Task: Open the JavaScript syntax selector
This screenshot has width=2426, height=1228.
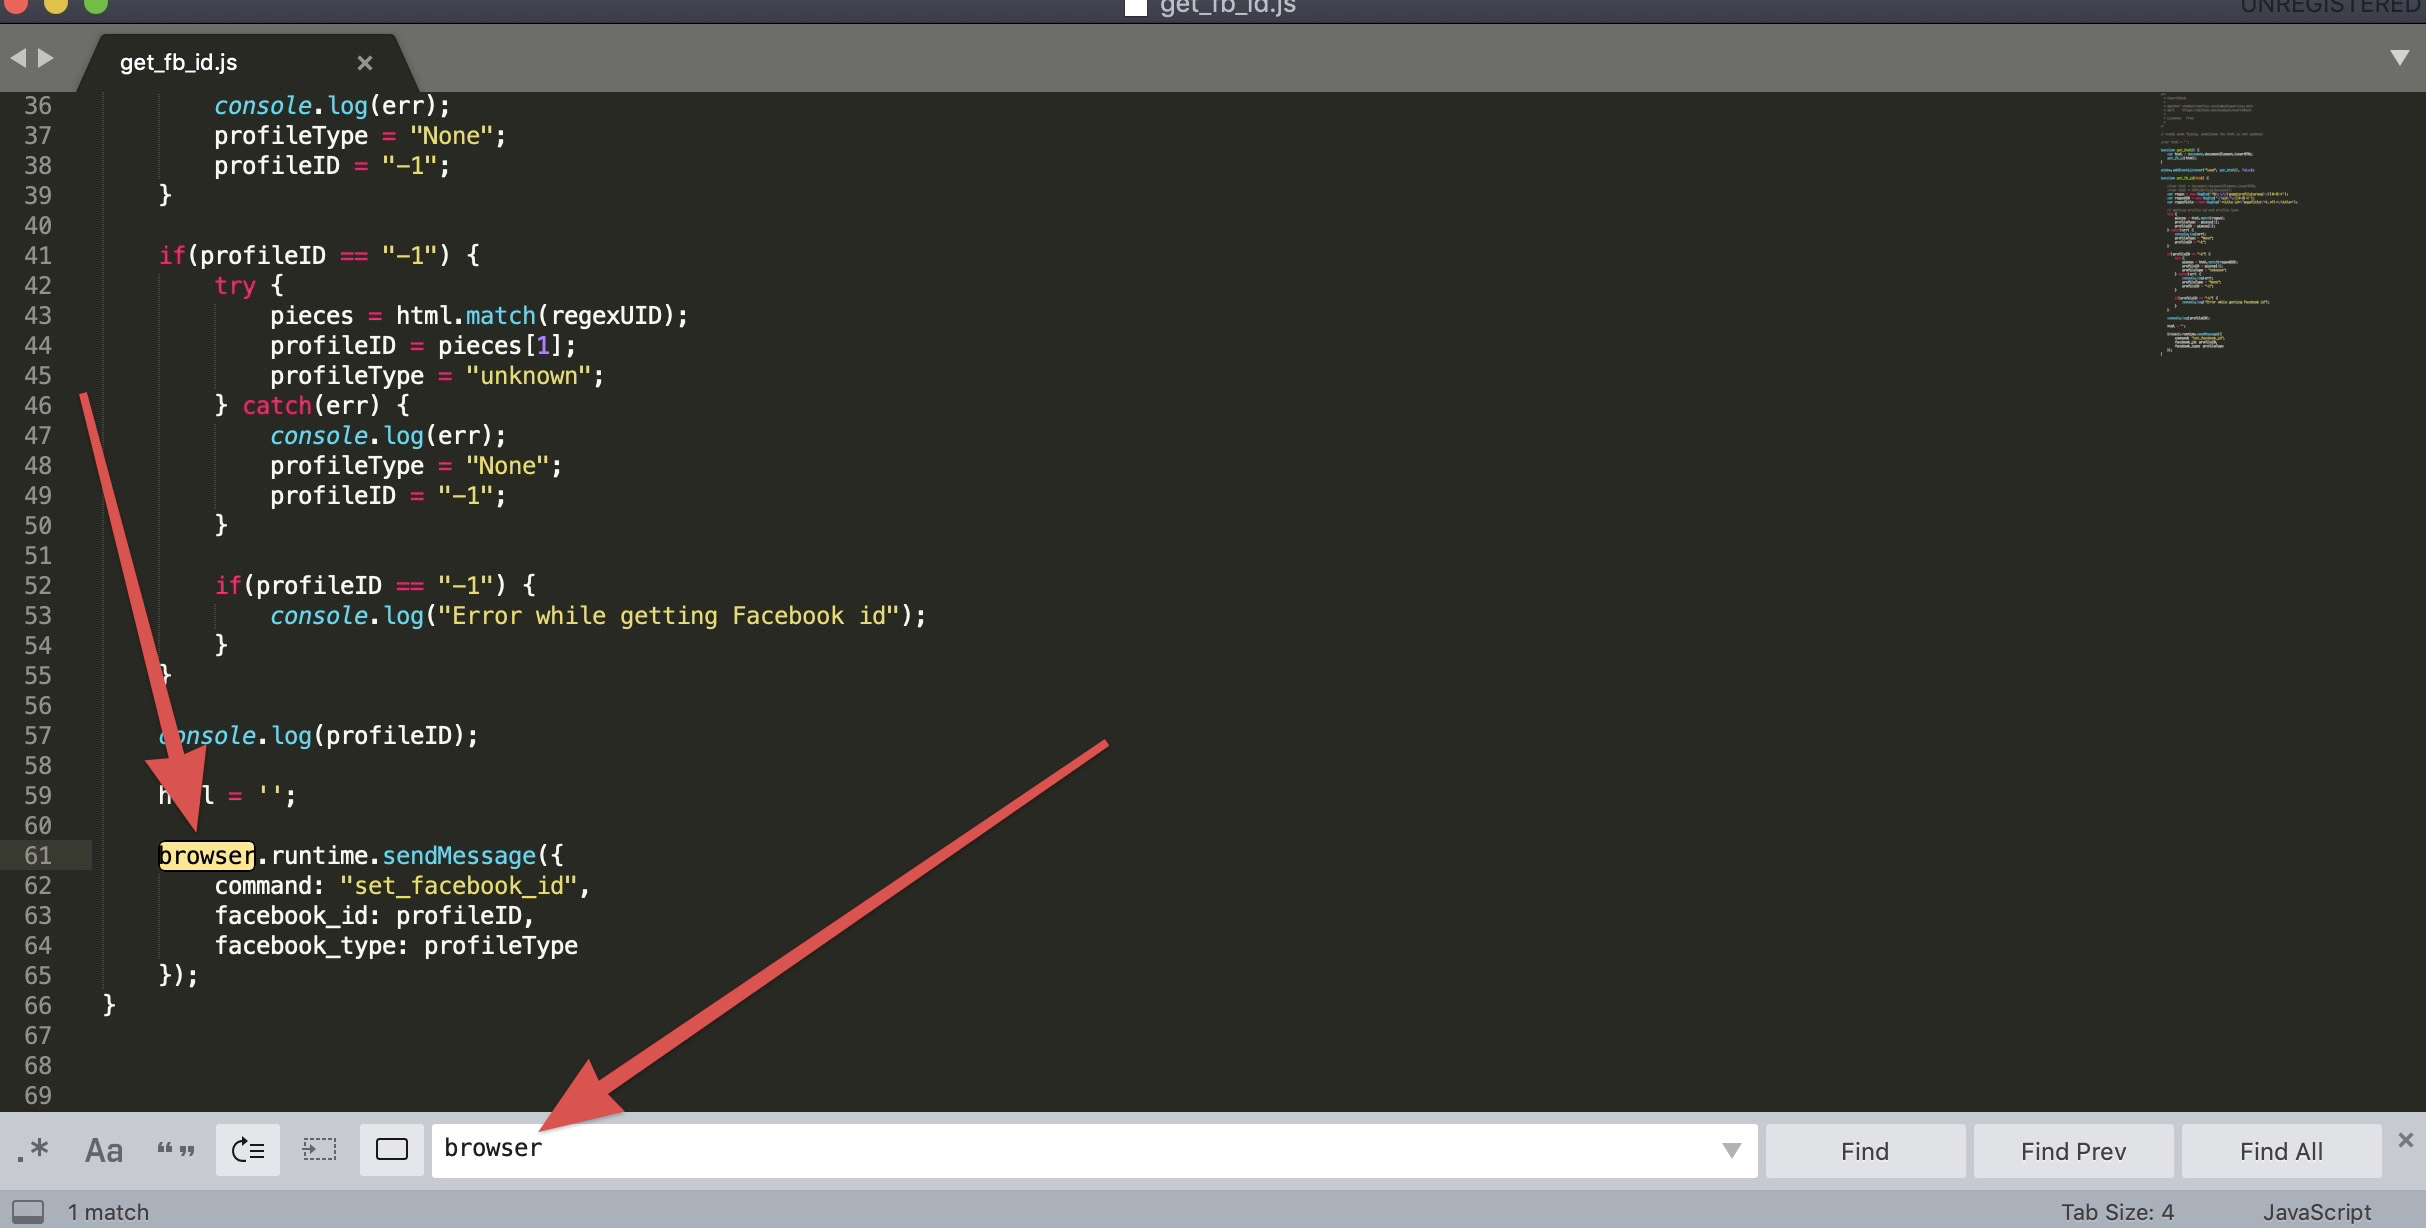Action: tap(2316, 1212)
